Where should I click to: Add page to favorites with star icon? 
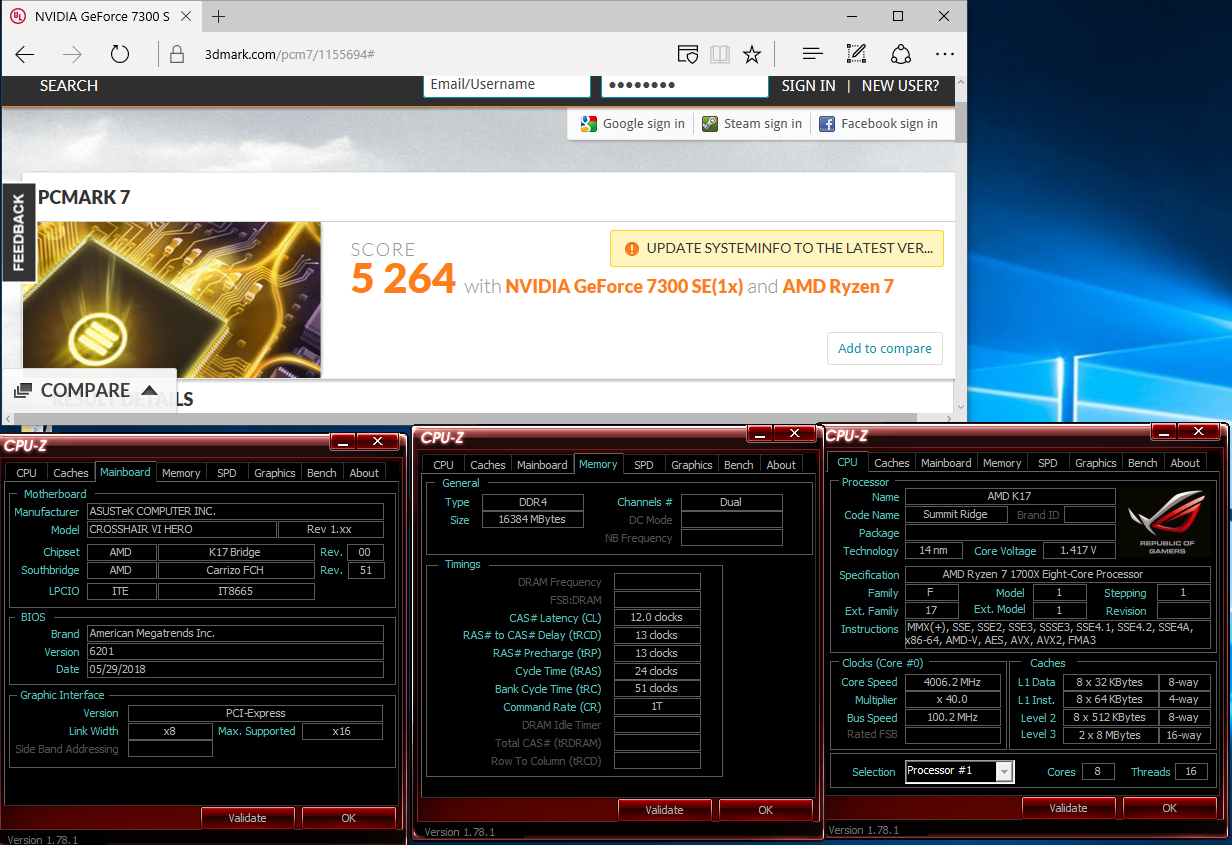coord(752,54)
